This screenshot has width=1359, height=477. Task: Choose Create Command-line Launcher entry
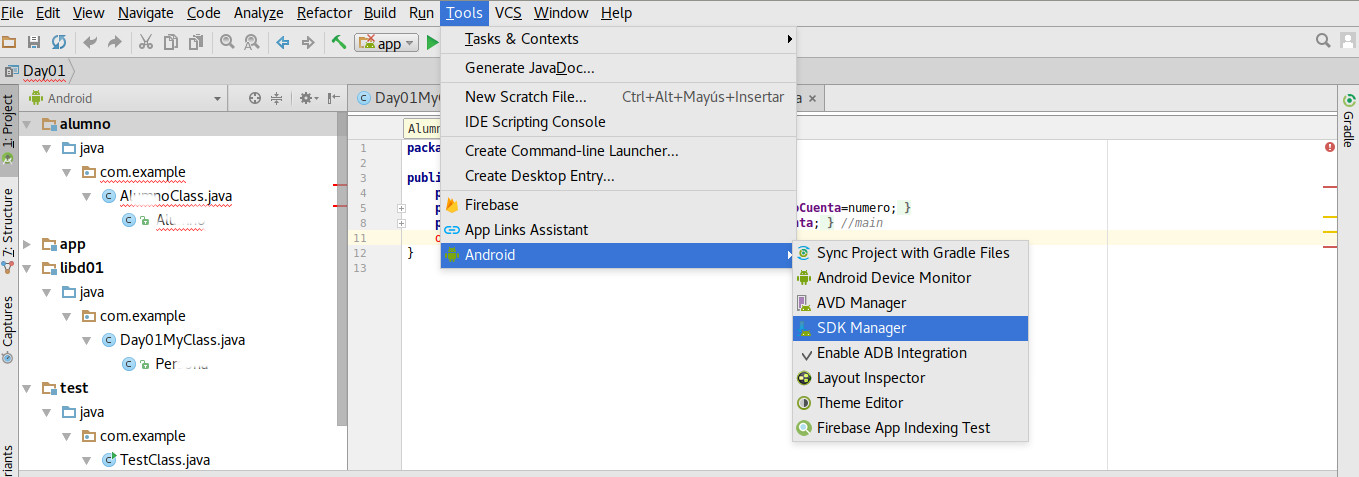pyautogui.click(x=618, y=151)
